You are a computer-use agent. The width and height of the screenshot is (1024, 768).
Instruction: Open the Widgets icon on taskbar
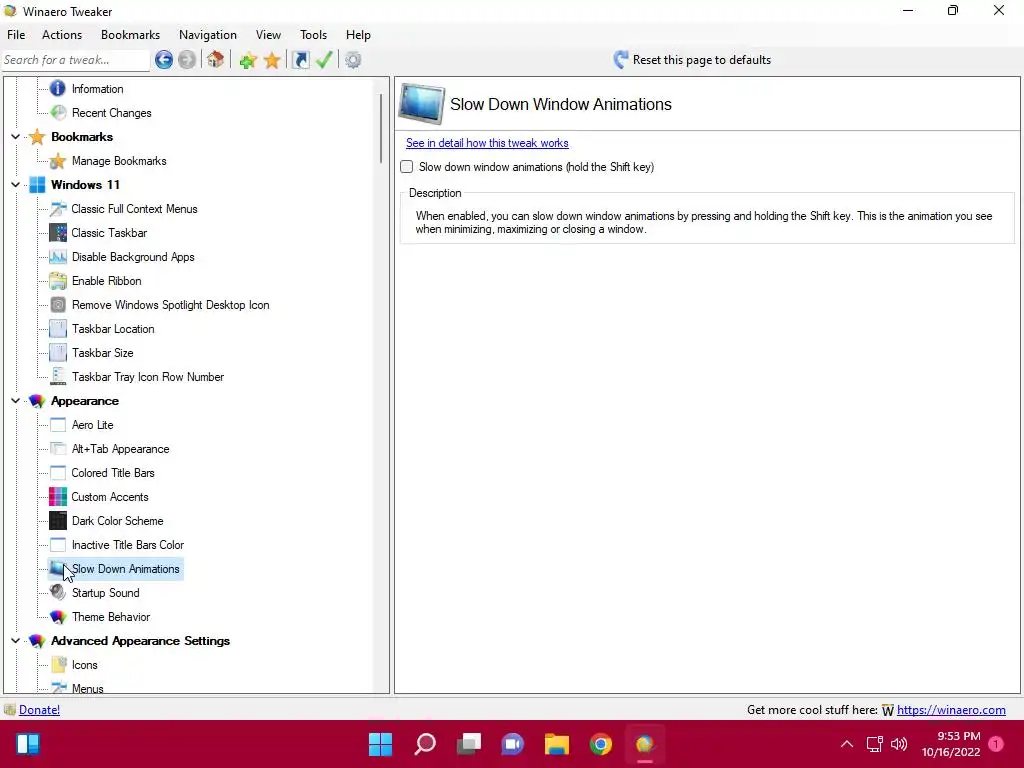28,744
